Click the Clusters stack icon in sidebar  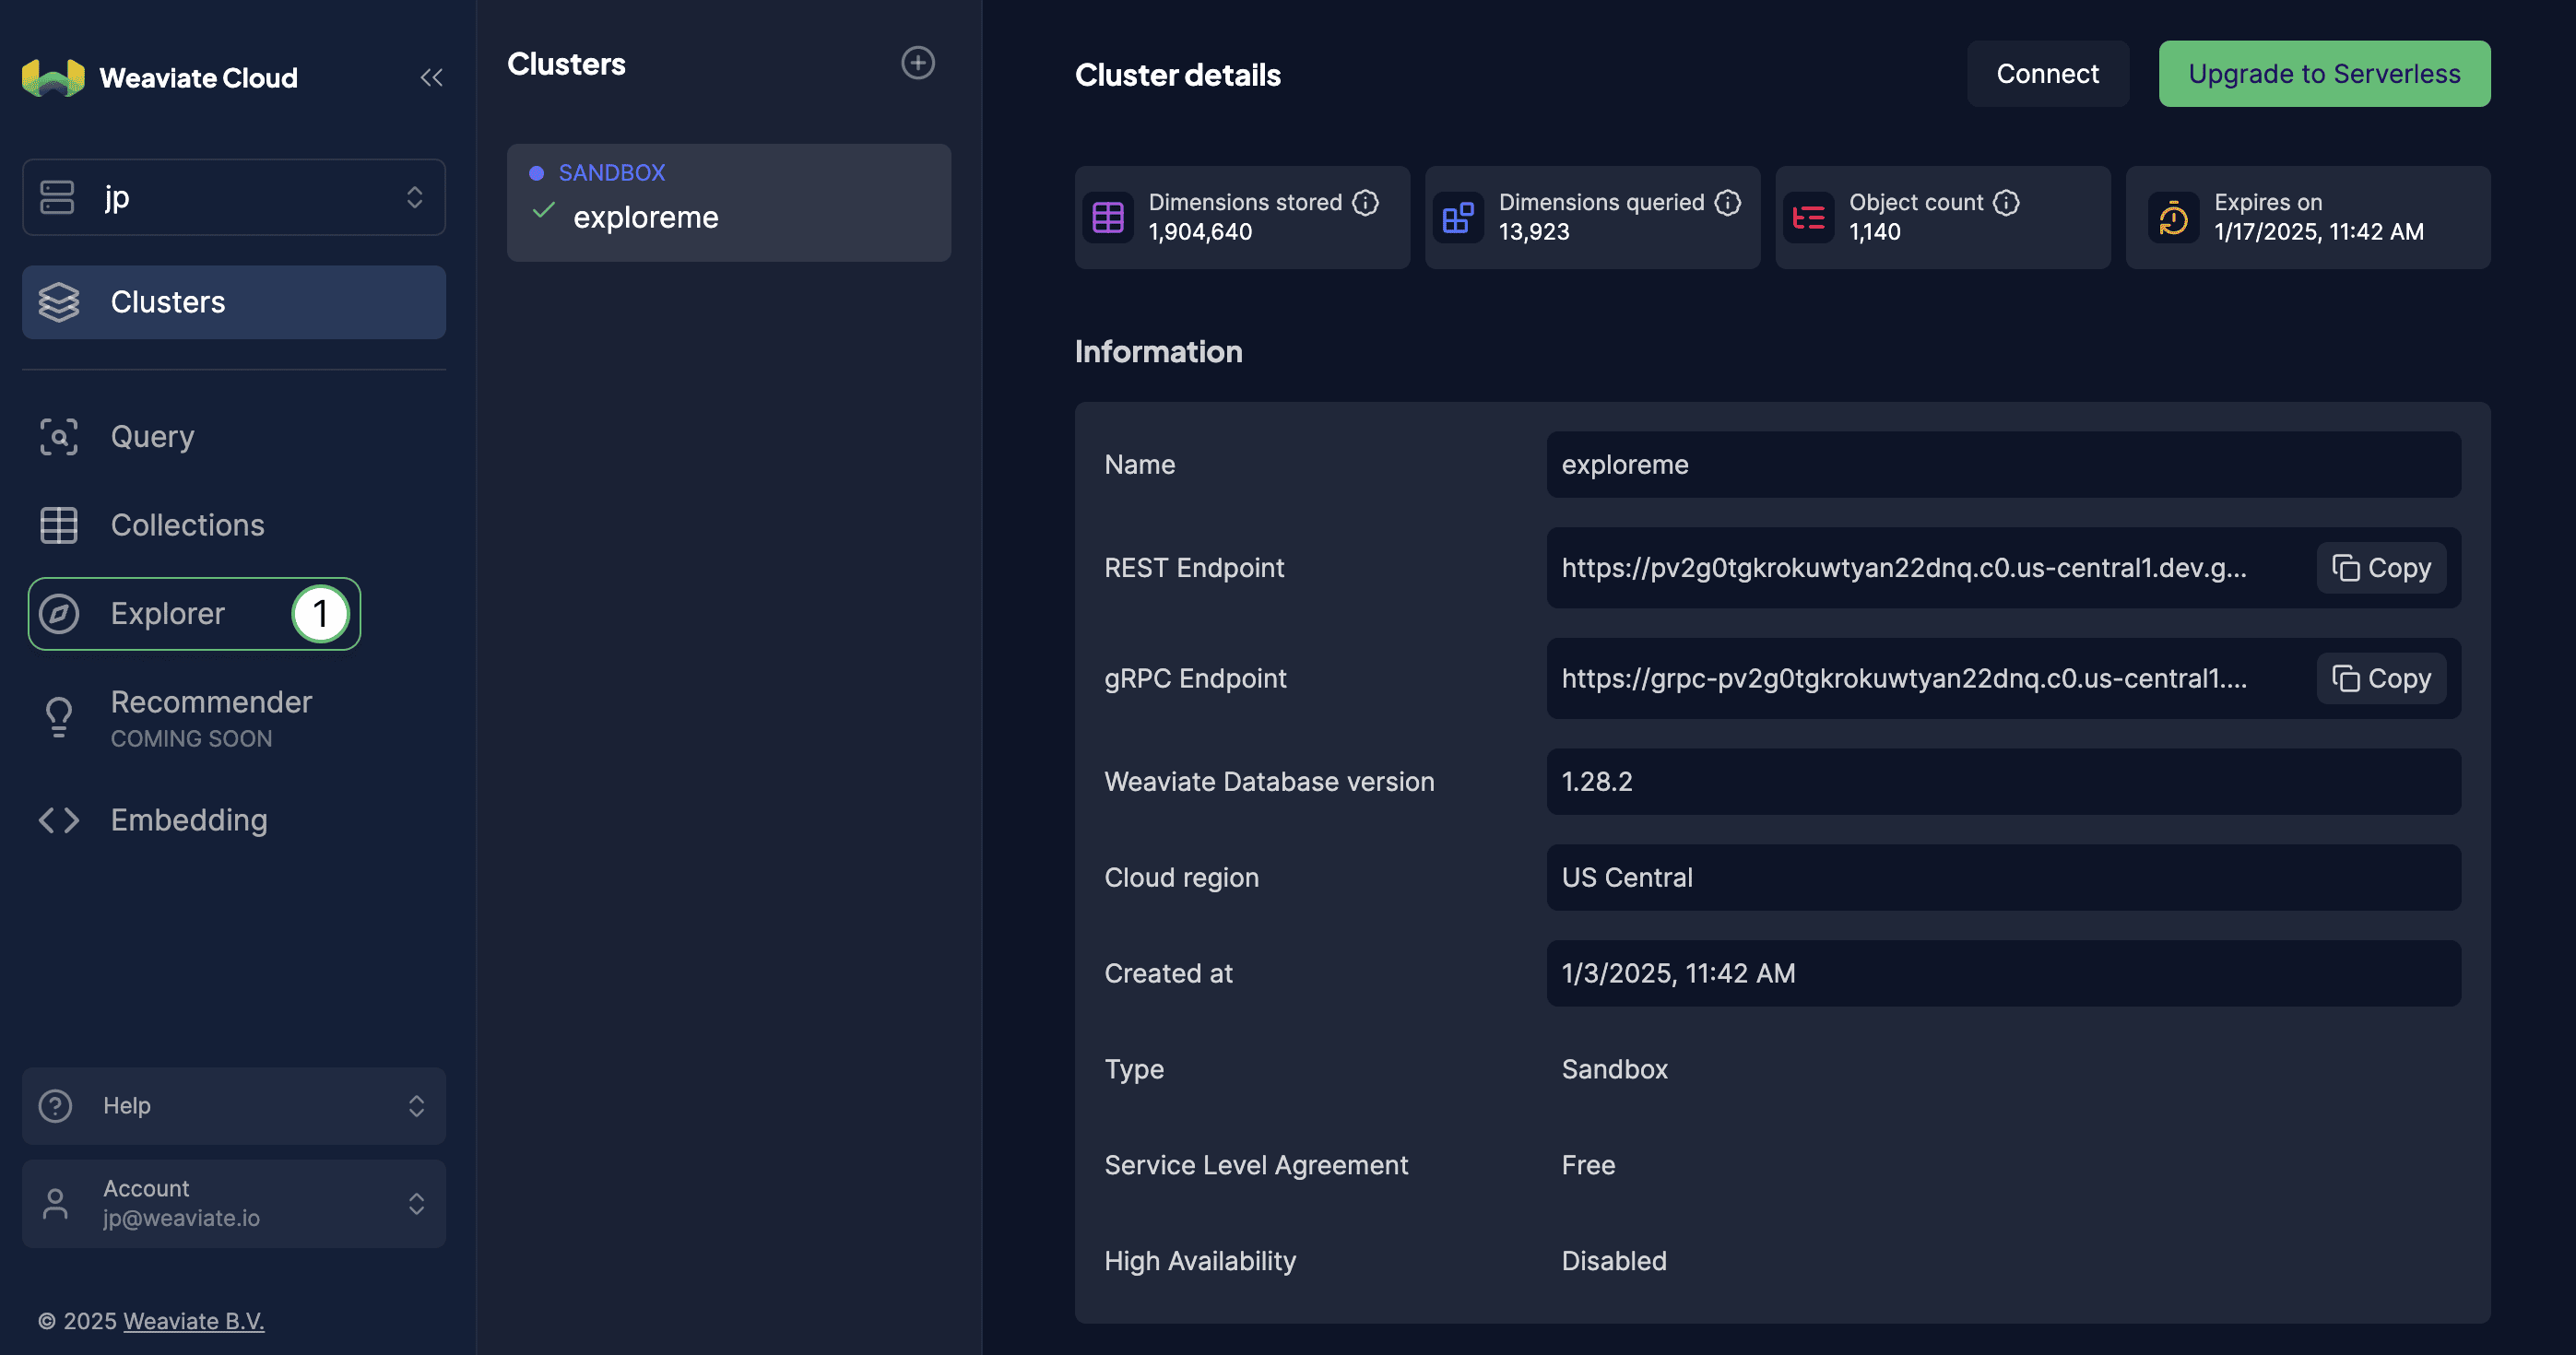point(59,302)
